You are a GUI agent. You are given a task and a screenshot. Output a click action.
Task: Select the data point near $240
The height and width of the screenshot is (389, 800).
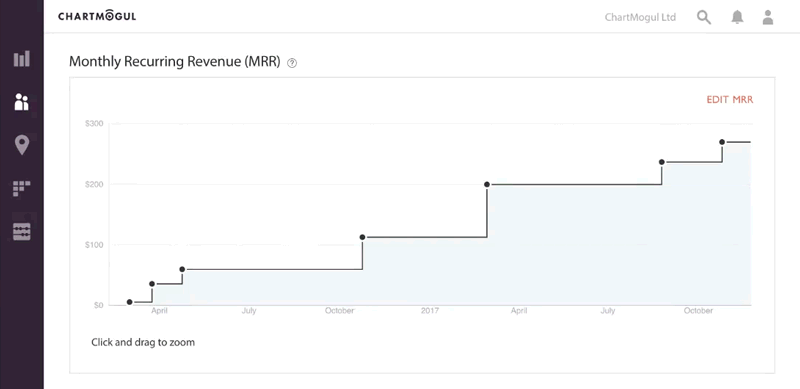tap(662, 162)
